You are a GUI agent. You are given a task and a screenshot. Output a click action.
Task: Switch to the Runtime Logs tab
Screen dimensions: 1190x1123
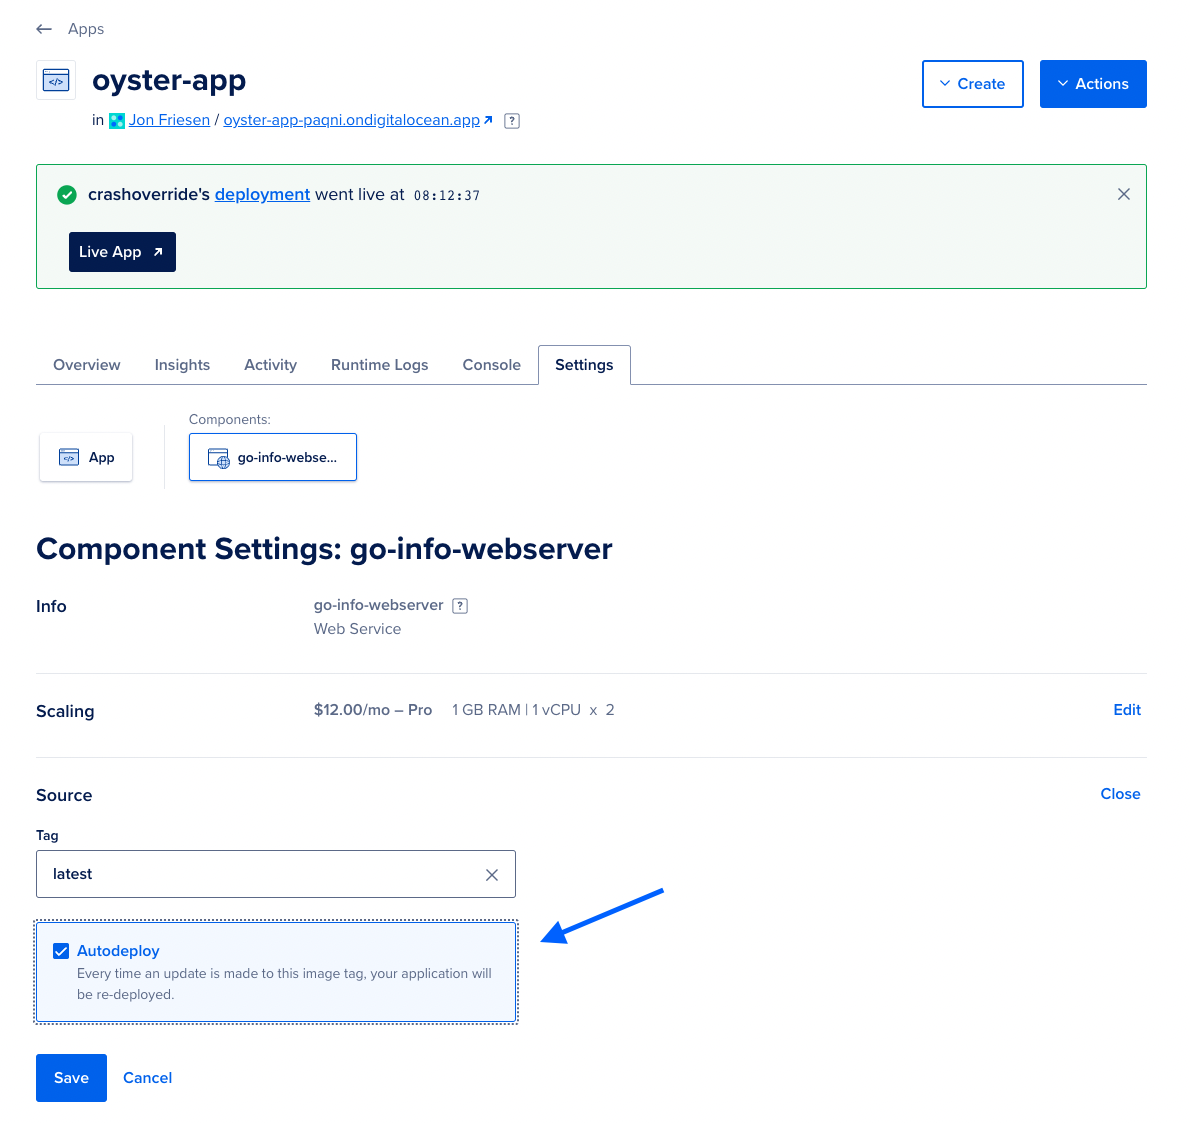point(379,364)
